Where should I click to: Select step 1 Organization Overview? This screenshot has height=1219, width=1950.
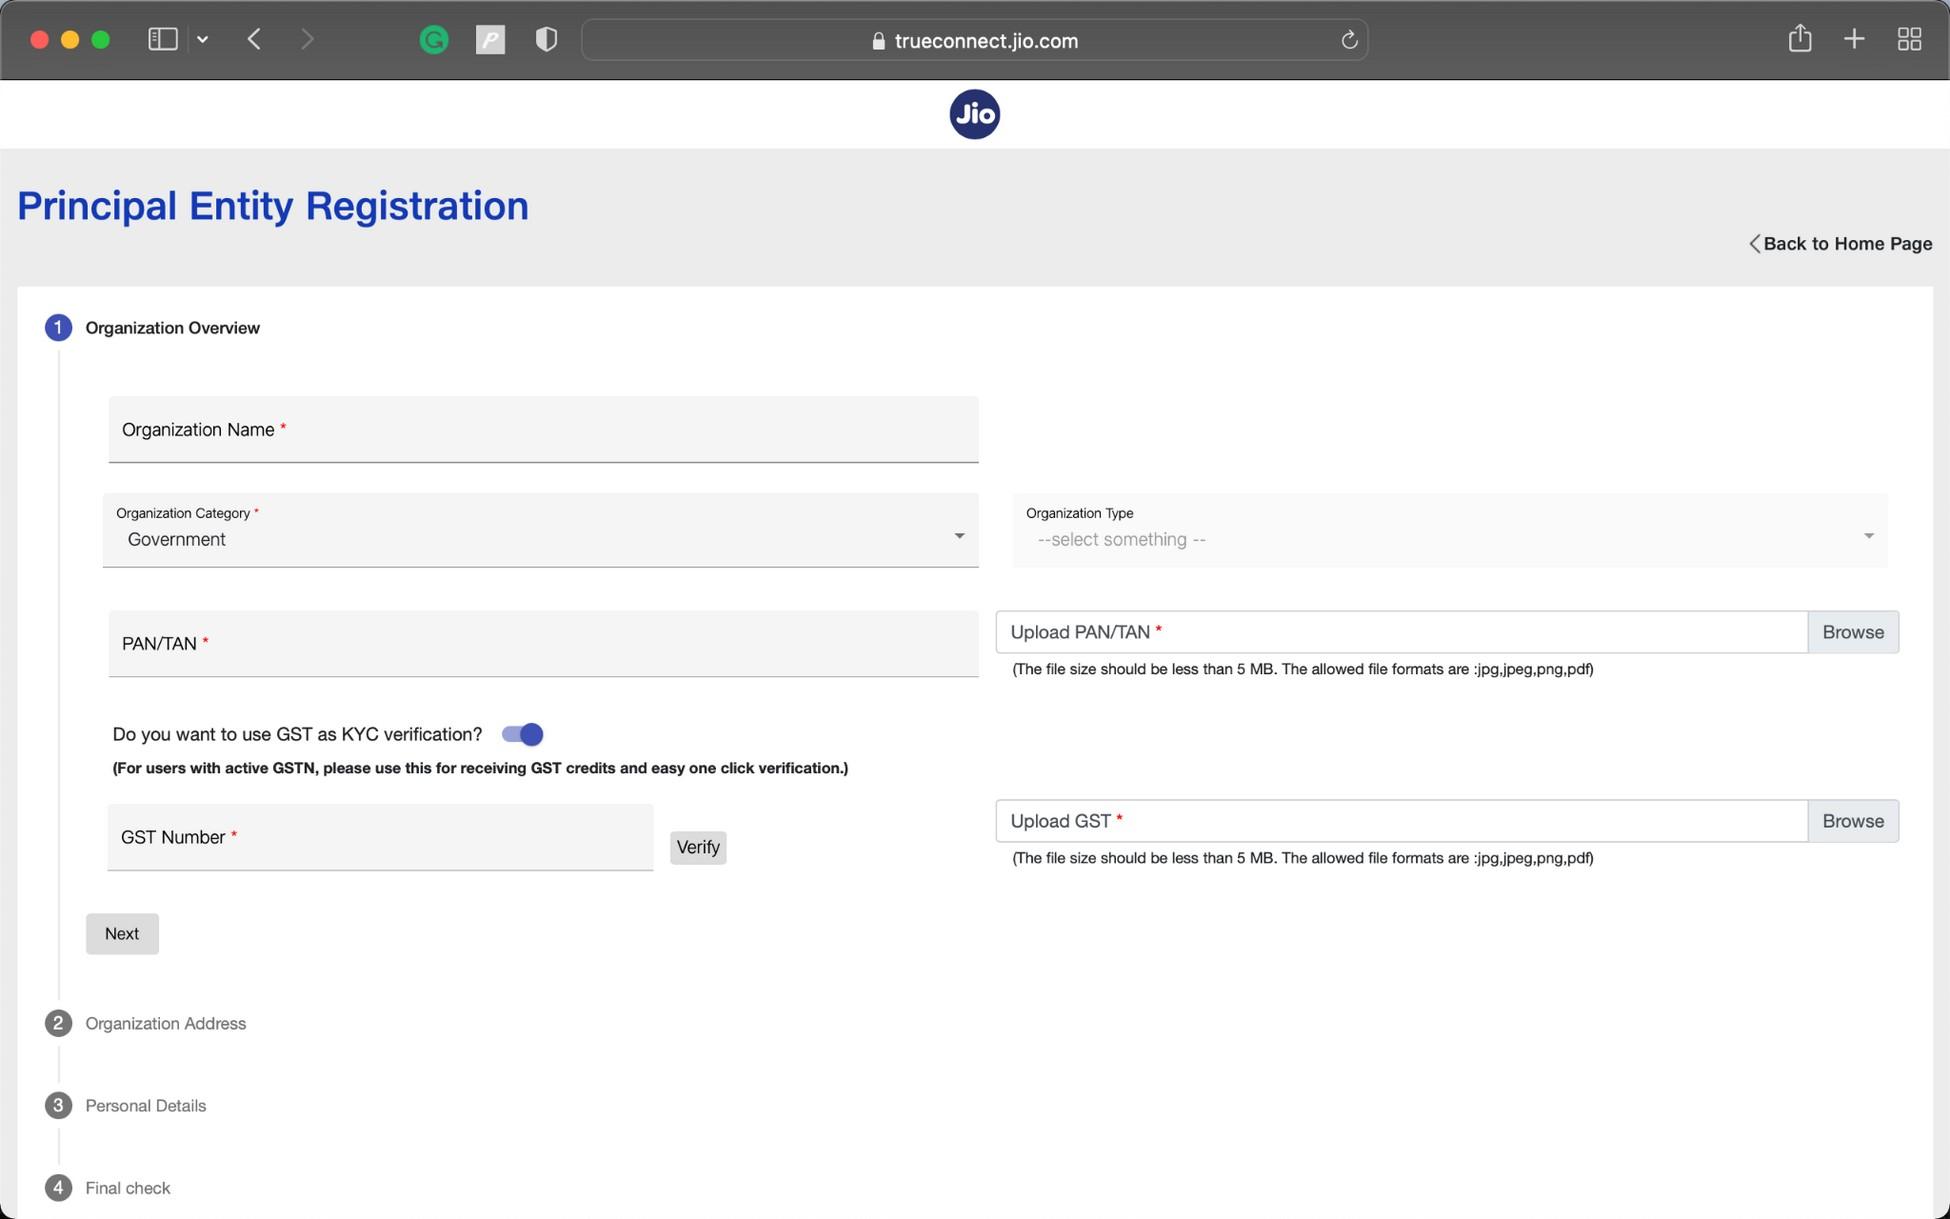[152, 328]
